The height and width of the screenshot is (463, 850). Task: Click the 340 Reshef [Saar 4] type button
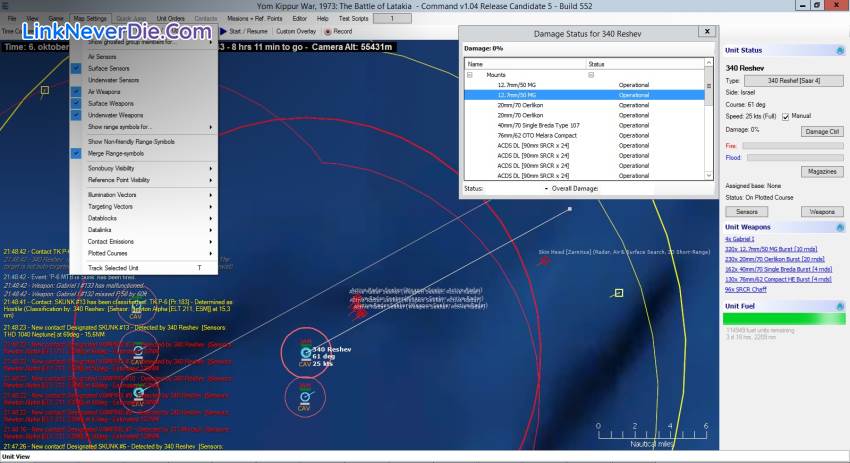pyautogui.click(x=794, y=81)
